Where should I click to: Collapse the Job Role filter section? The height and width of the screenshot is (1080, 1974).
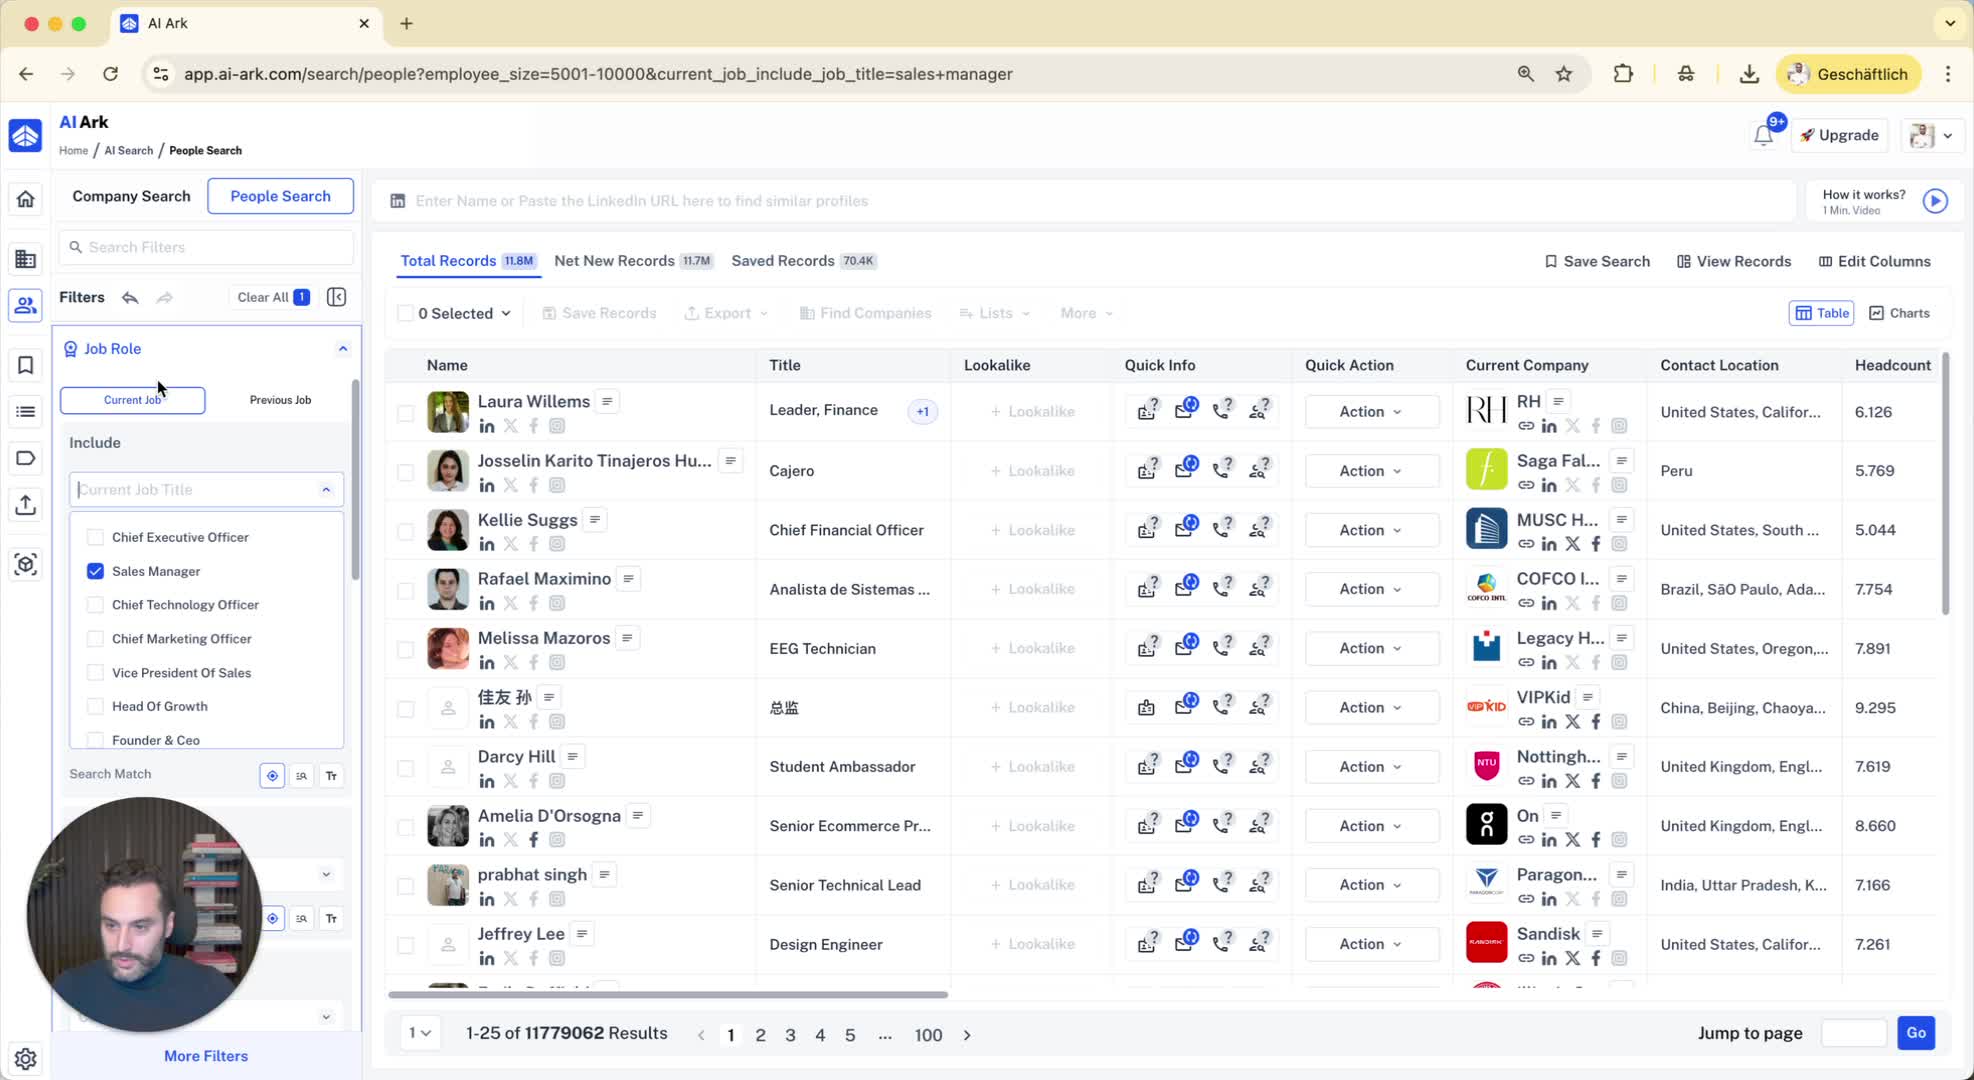point(343,349)
